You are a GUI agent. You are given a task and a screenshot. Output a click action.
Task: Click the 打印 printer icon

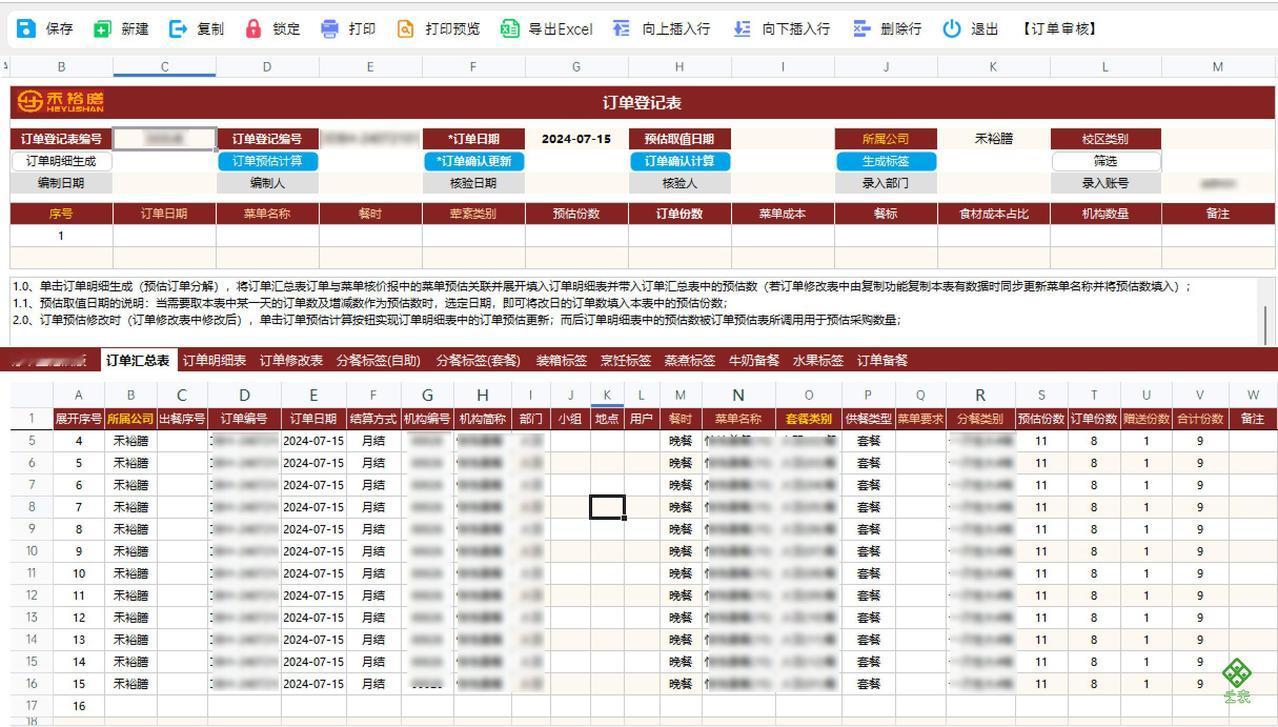[x=330, y=29]
